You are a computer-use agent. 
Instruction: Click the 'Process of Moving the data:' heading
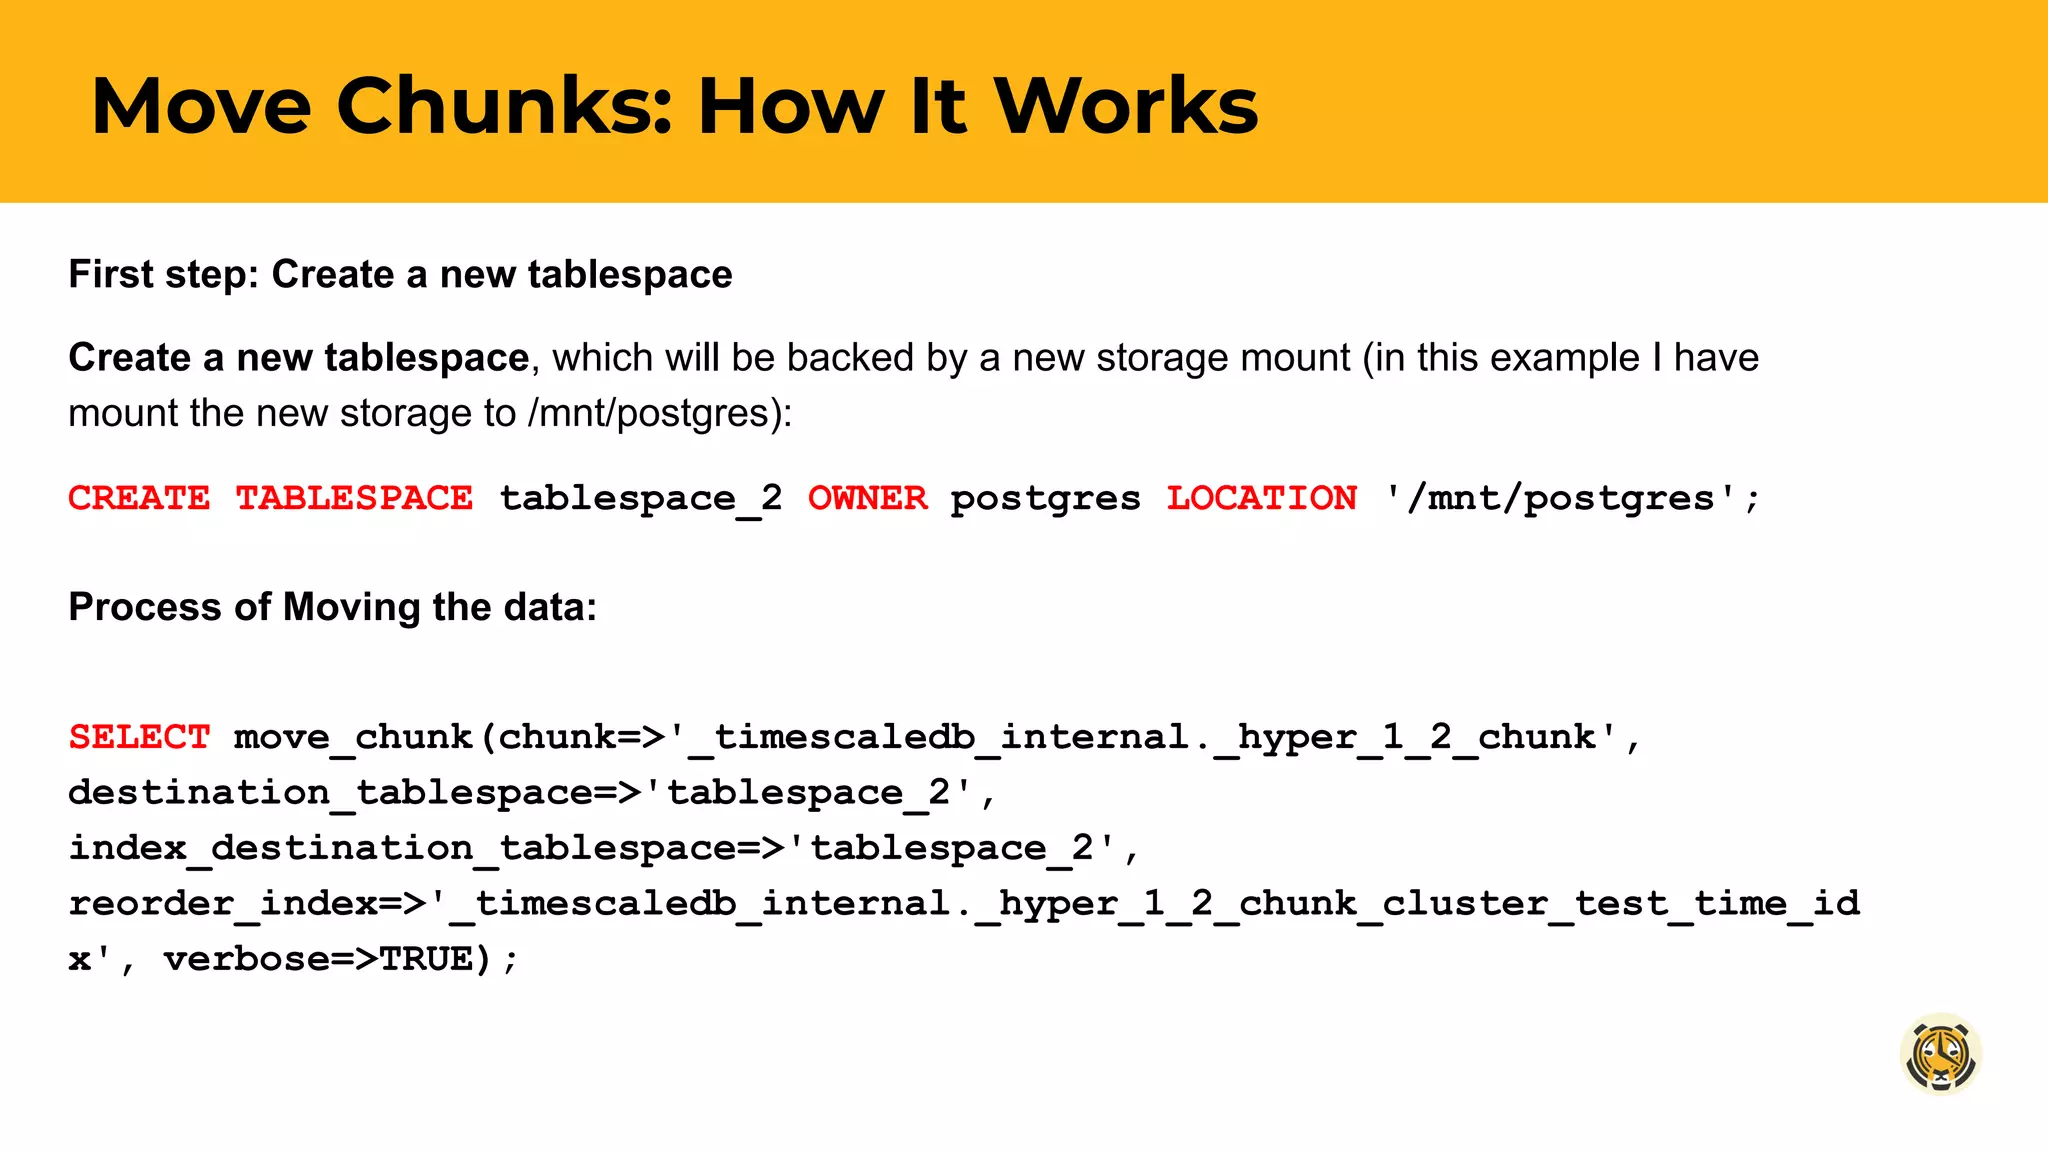[332, 608]
